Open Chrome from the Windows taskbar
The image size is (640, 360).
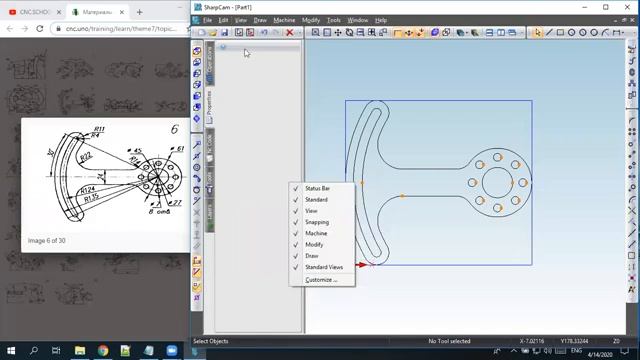click(x=103, y=351)
